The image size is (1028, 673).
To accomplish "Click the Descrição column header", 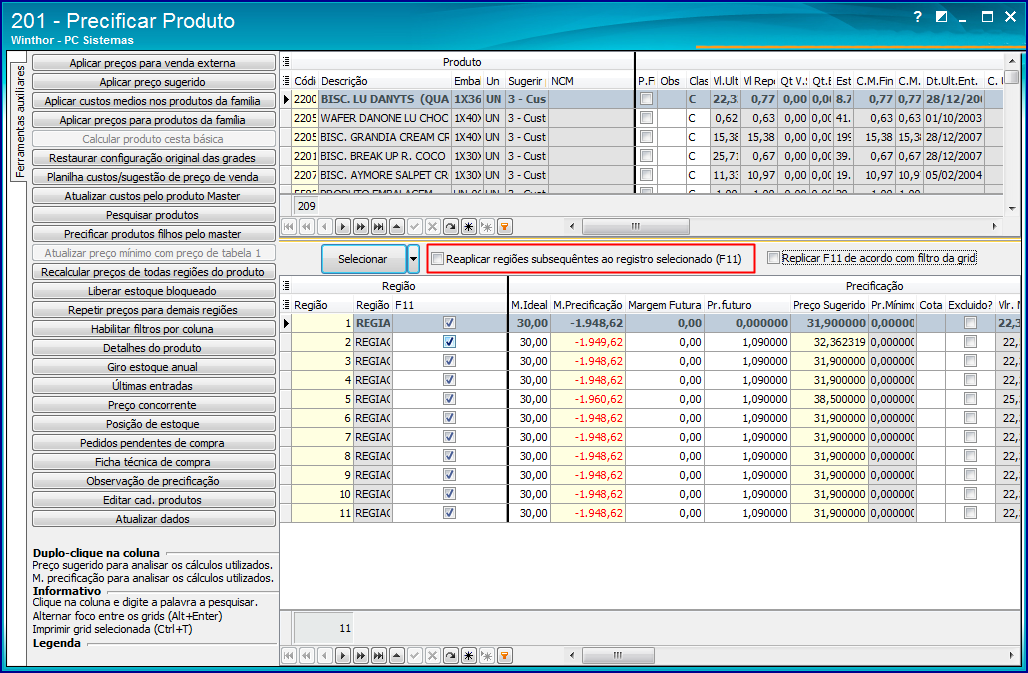I will click(x=386, y=81).
